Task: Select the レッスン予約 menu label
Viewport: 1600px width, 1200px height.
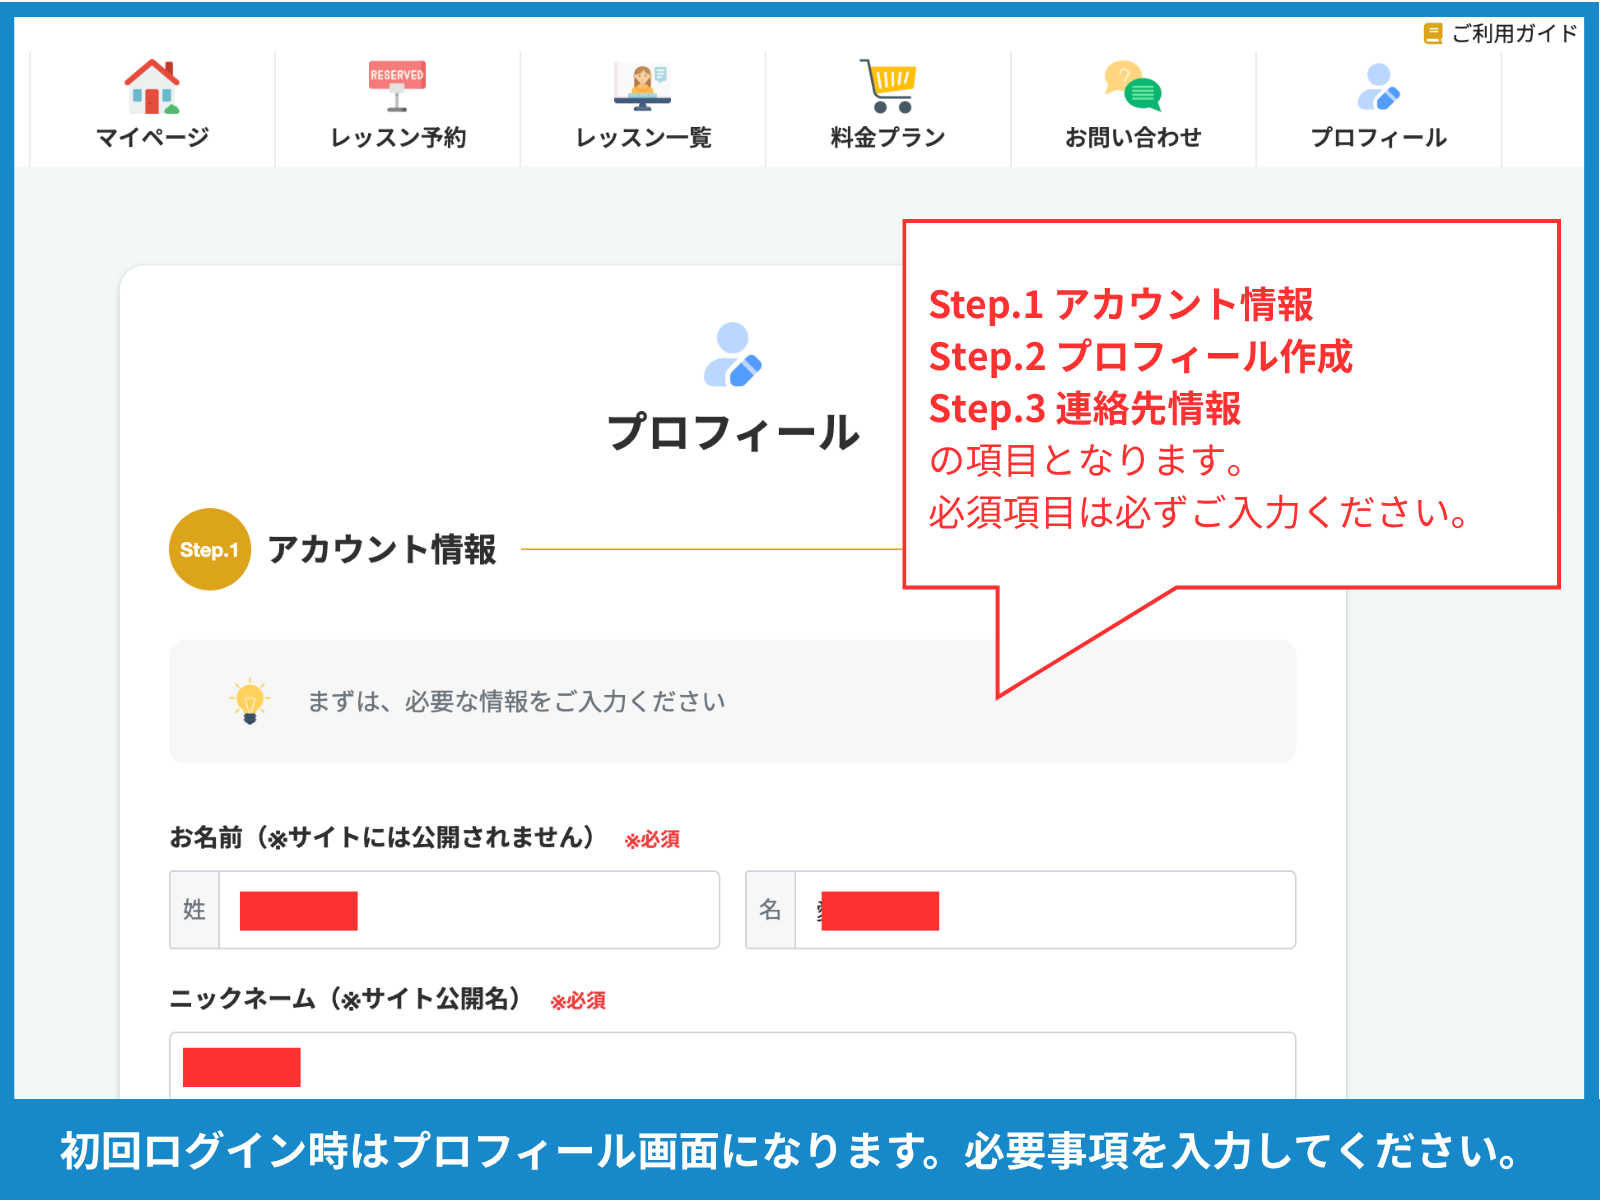Action: [x=398, y=137]
